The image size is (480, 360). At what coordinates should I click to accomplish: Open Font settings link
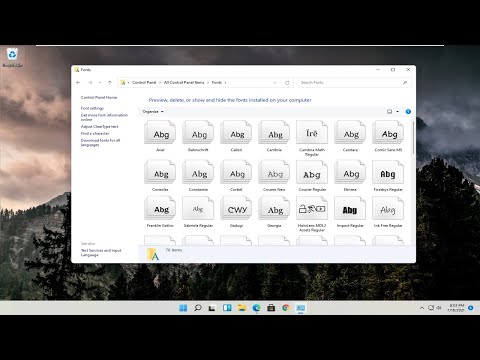pyautogui.click(x=92, y=108)
